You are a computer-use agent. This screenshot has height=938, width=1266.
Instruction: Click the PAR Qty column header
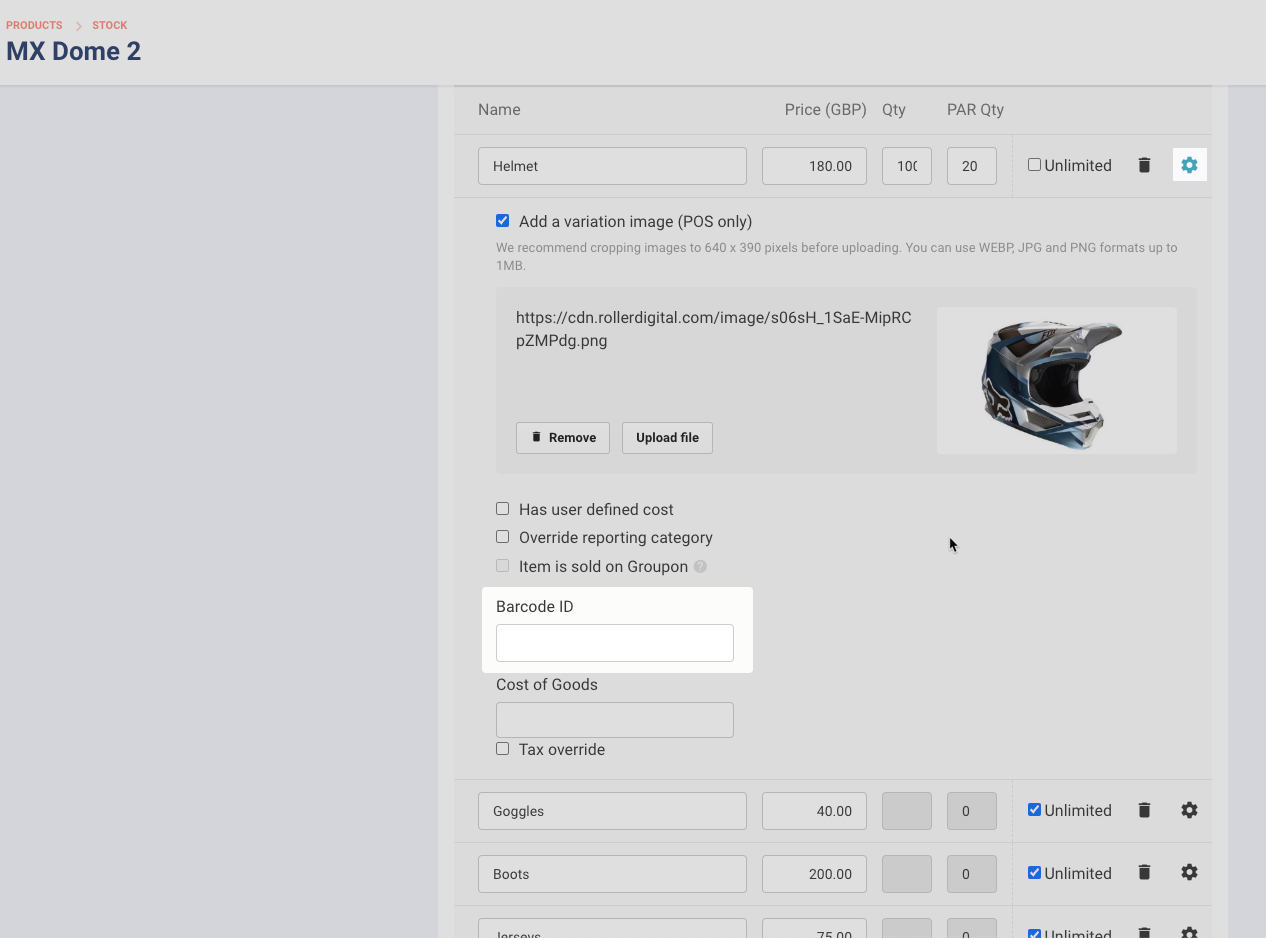tap(975, 110)
